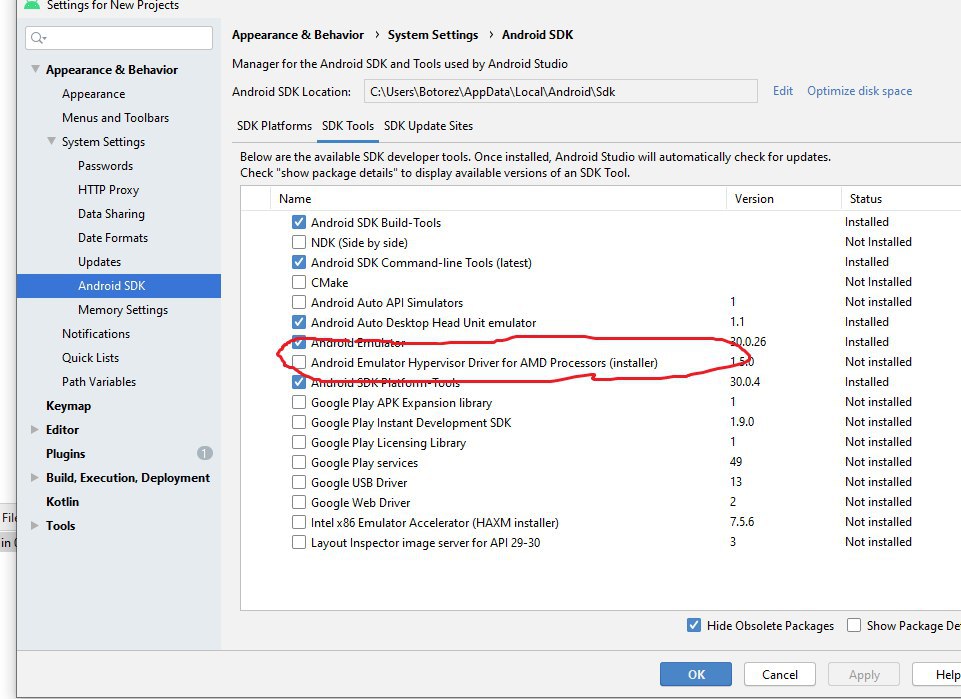Click Not Installed status for CMake
Viewport: 961px width, 699px height.
[878, 282]
